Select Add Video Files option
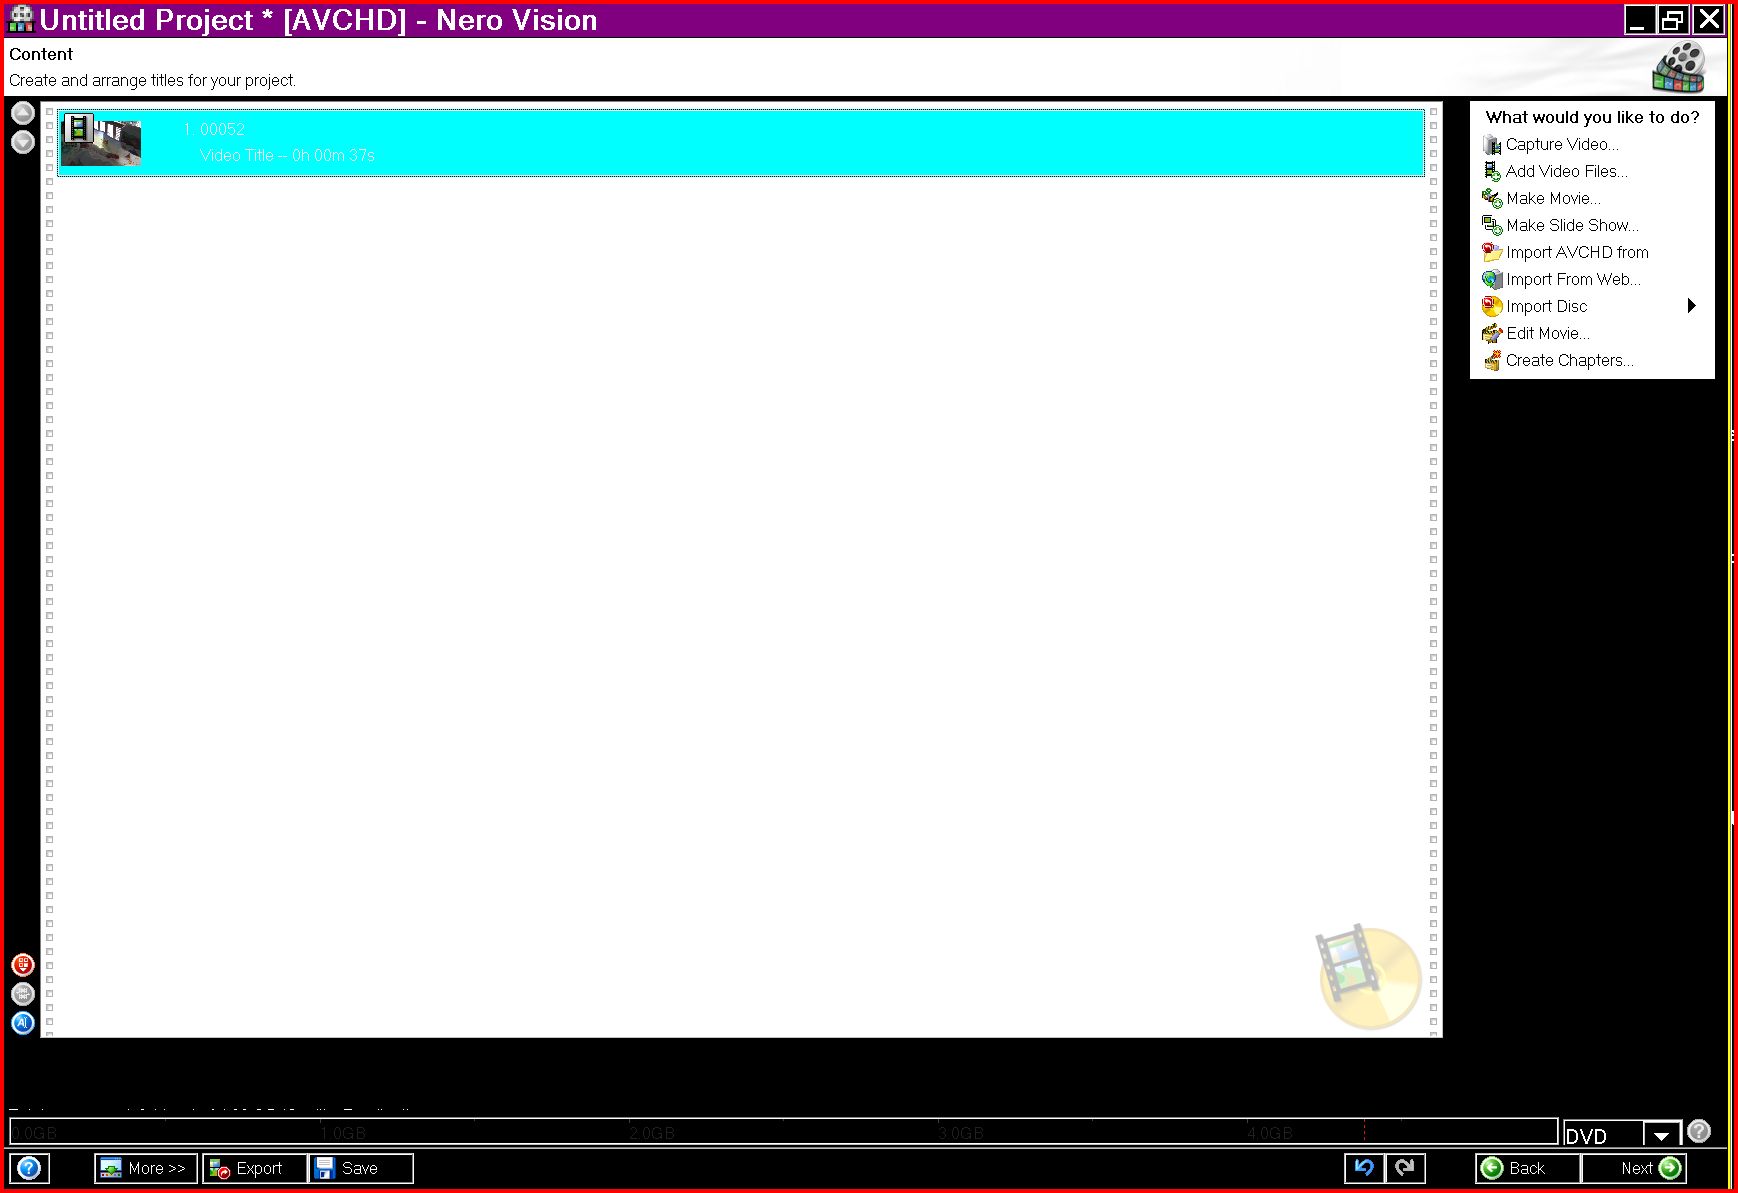 [x=1566, y=171]
